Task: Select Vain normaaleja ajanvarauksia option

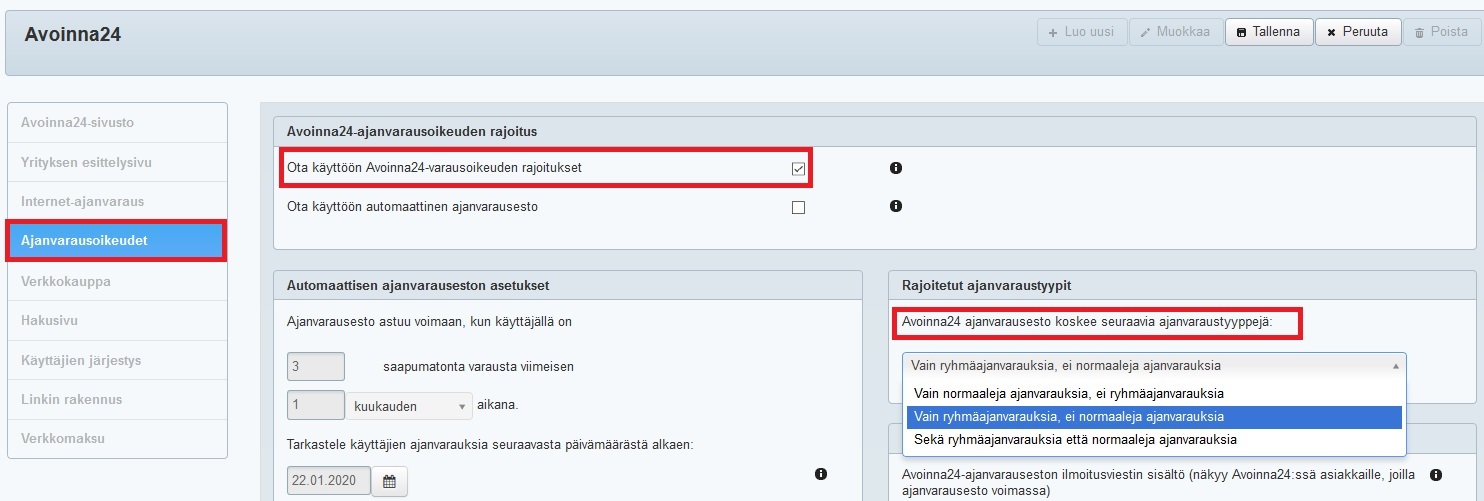Action: pos(1068,393)
